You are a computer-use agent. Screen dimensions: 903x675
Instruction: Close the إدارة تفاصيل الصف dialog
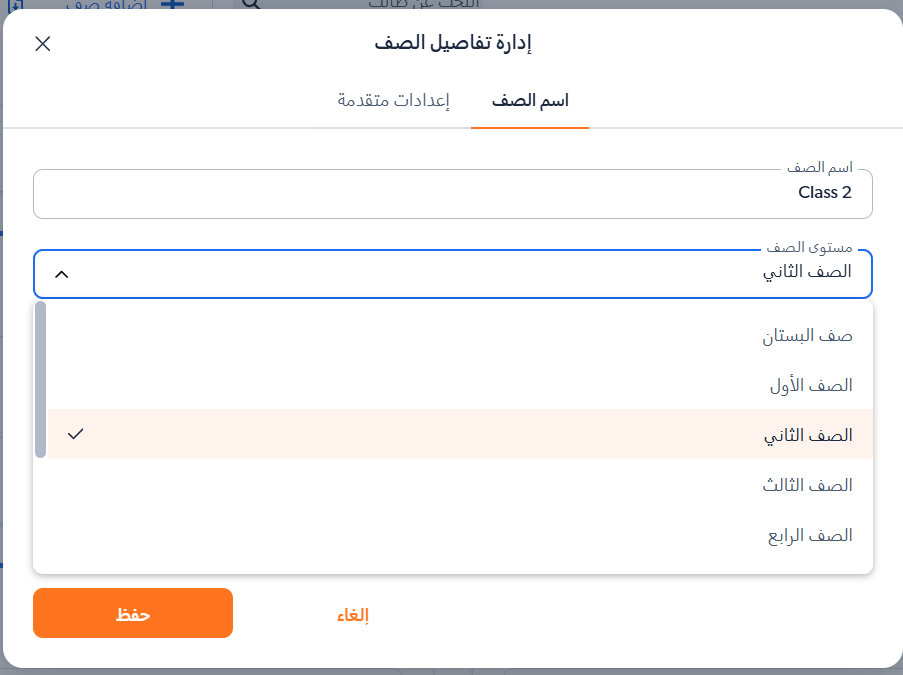tap(43, 44)
